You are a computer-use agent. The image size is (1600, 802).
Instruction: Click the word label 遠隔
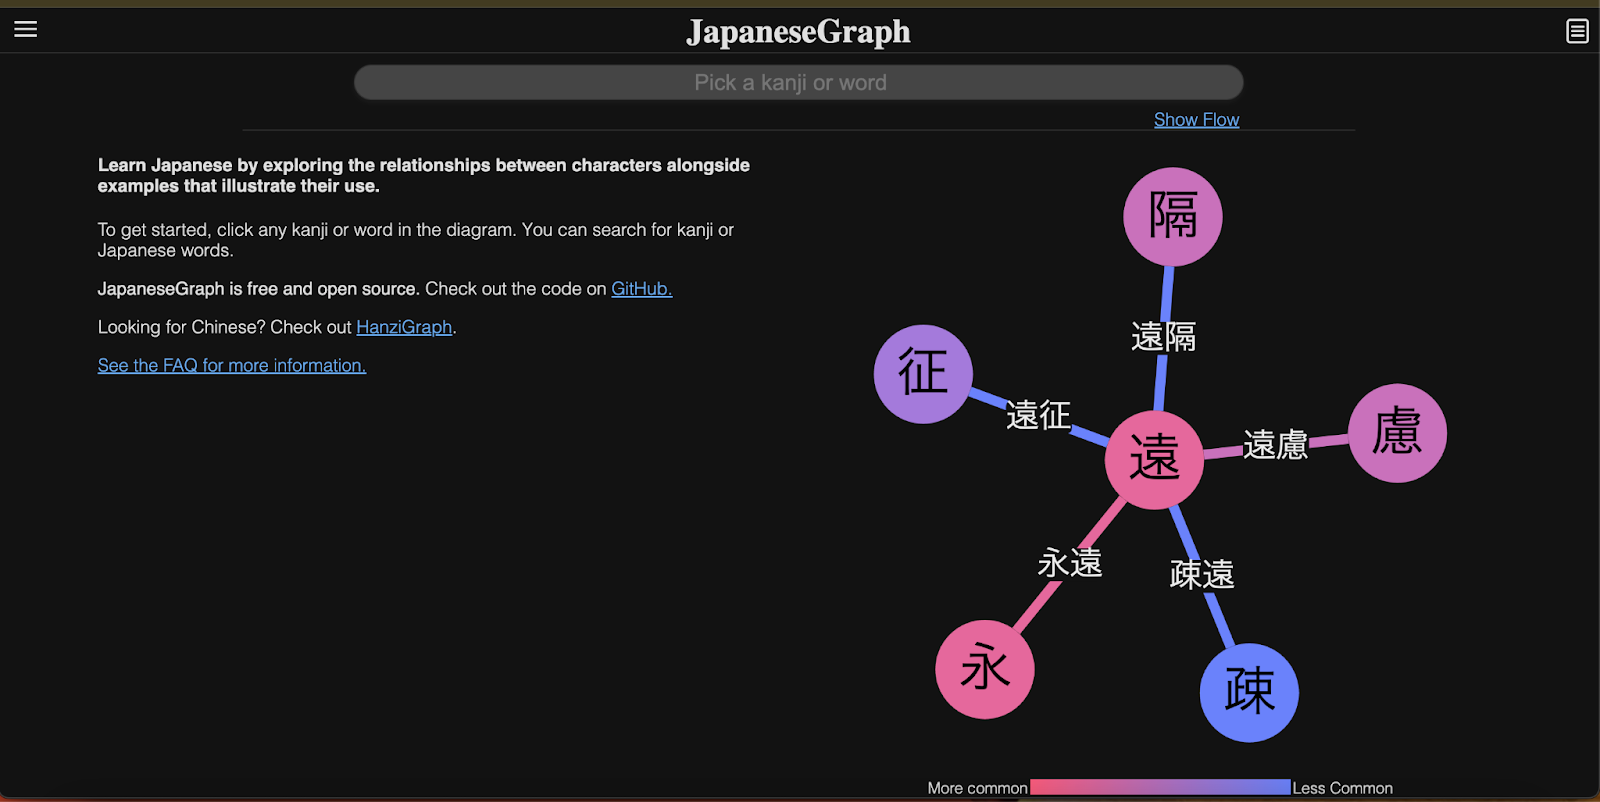point(1163,337)
